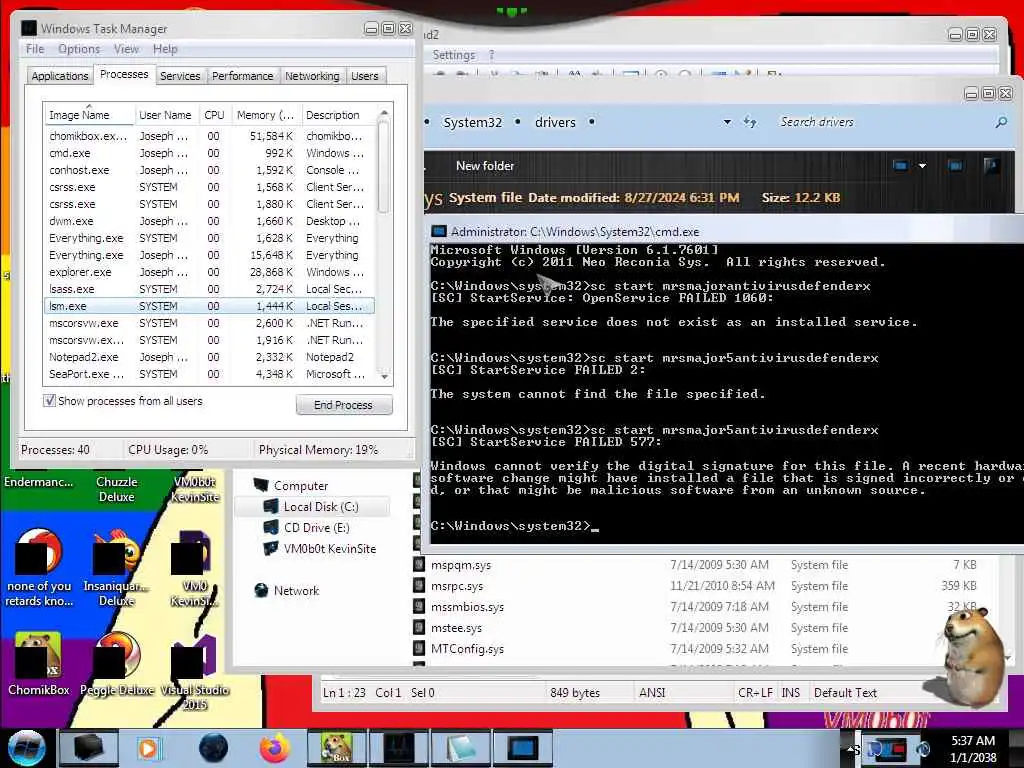Open the ? help menu in Notepad2
This screenshot has height=768, width=1024.
492,56
